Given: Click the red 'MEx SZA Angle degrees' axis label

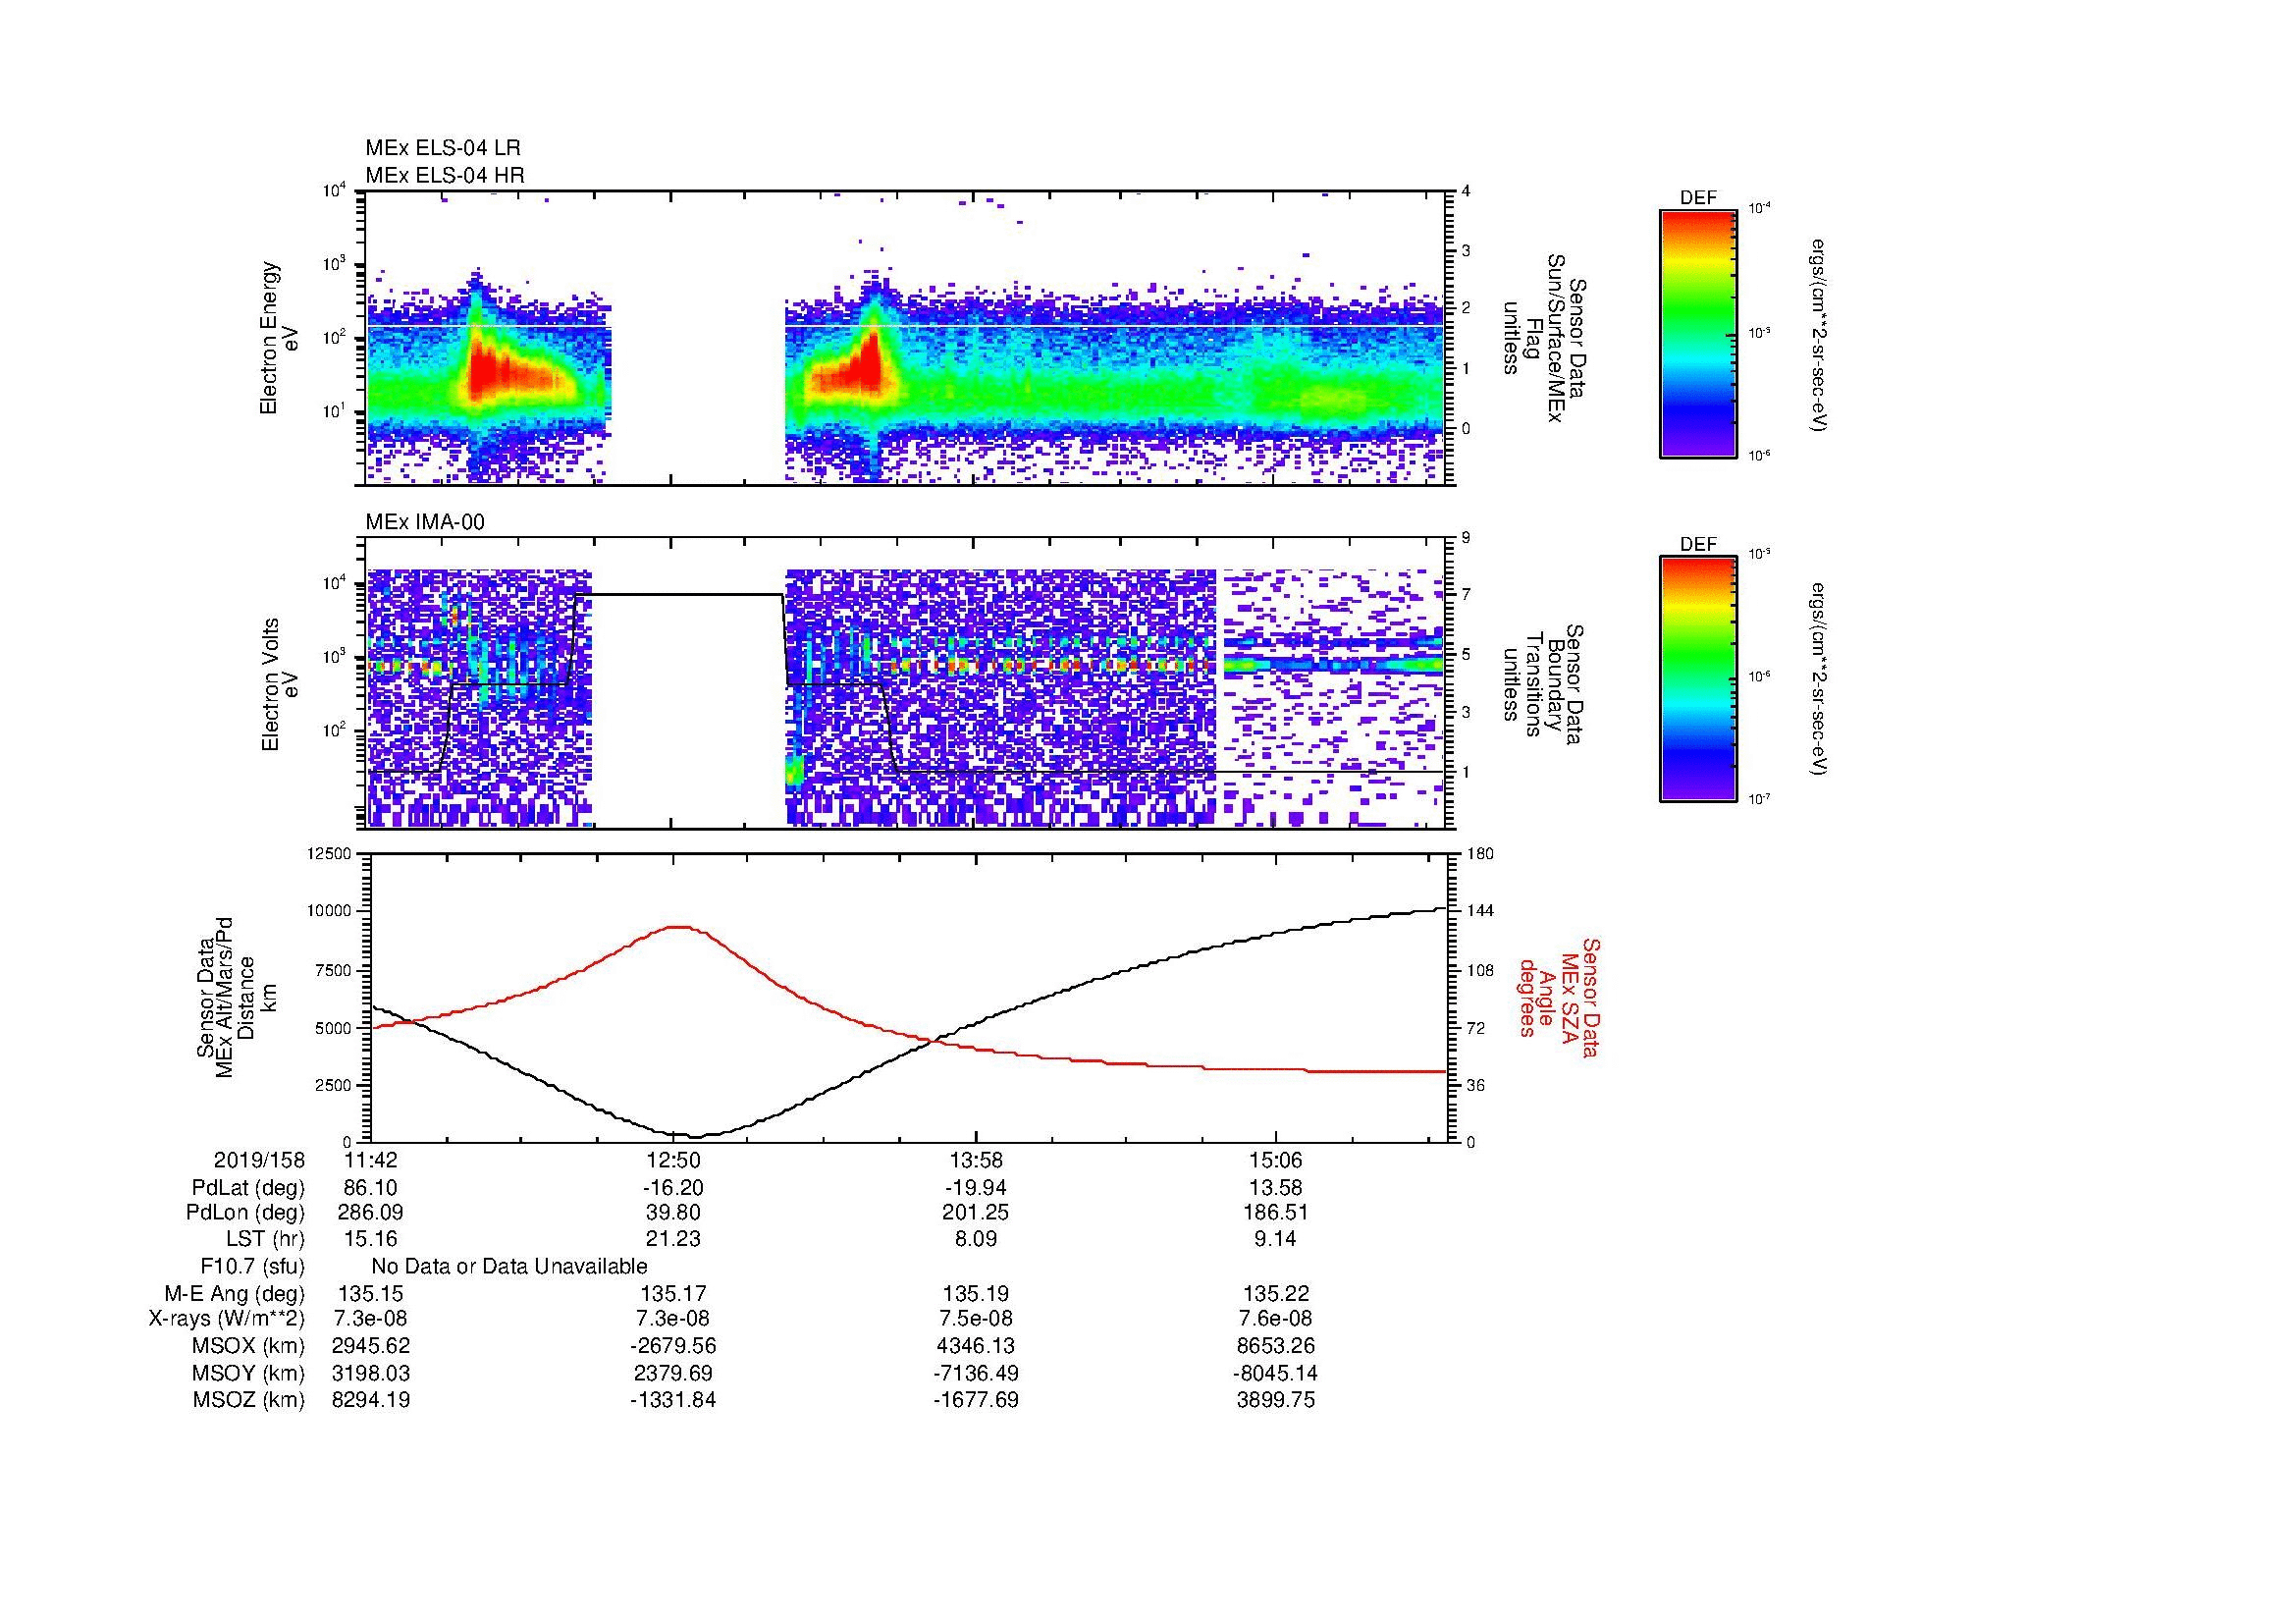Looking at the screenshot, I should [1558, 997].
